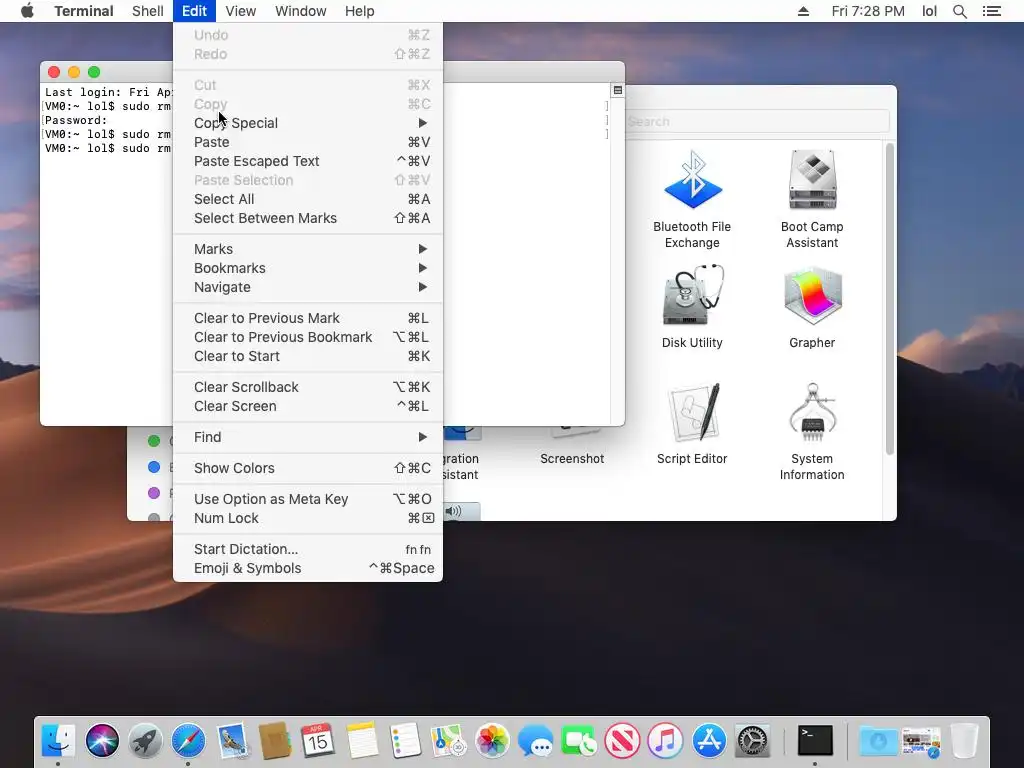The image size is (1024, 768).
Task: Open FaceTime from the Dock
Action: point(579,741)
